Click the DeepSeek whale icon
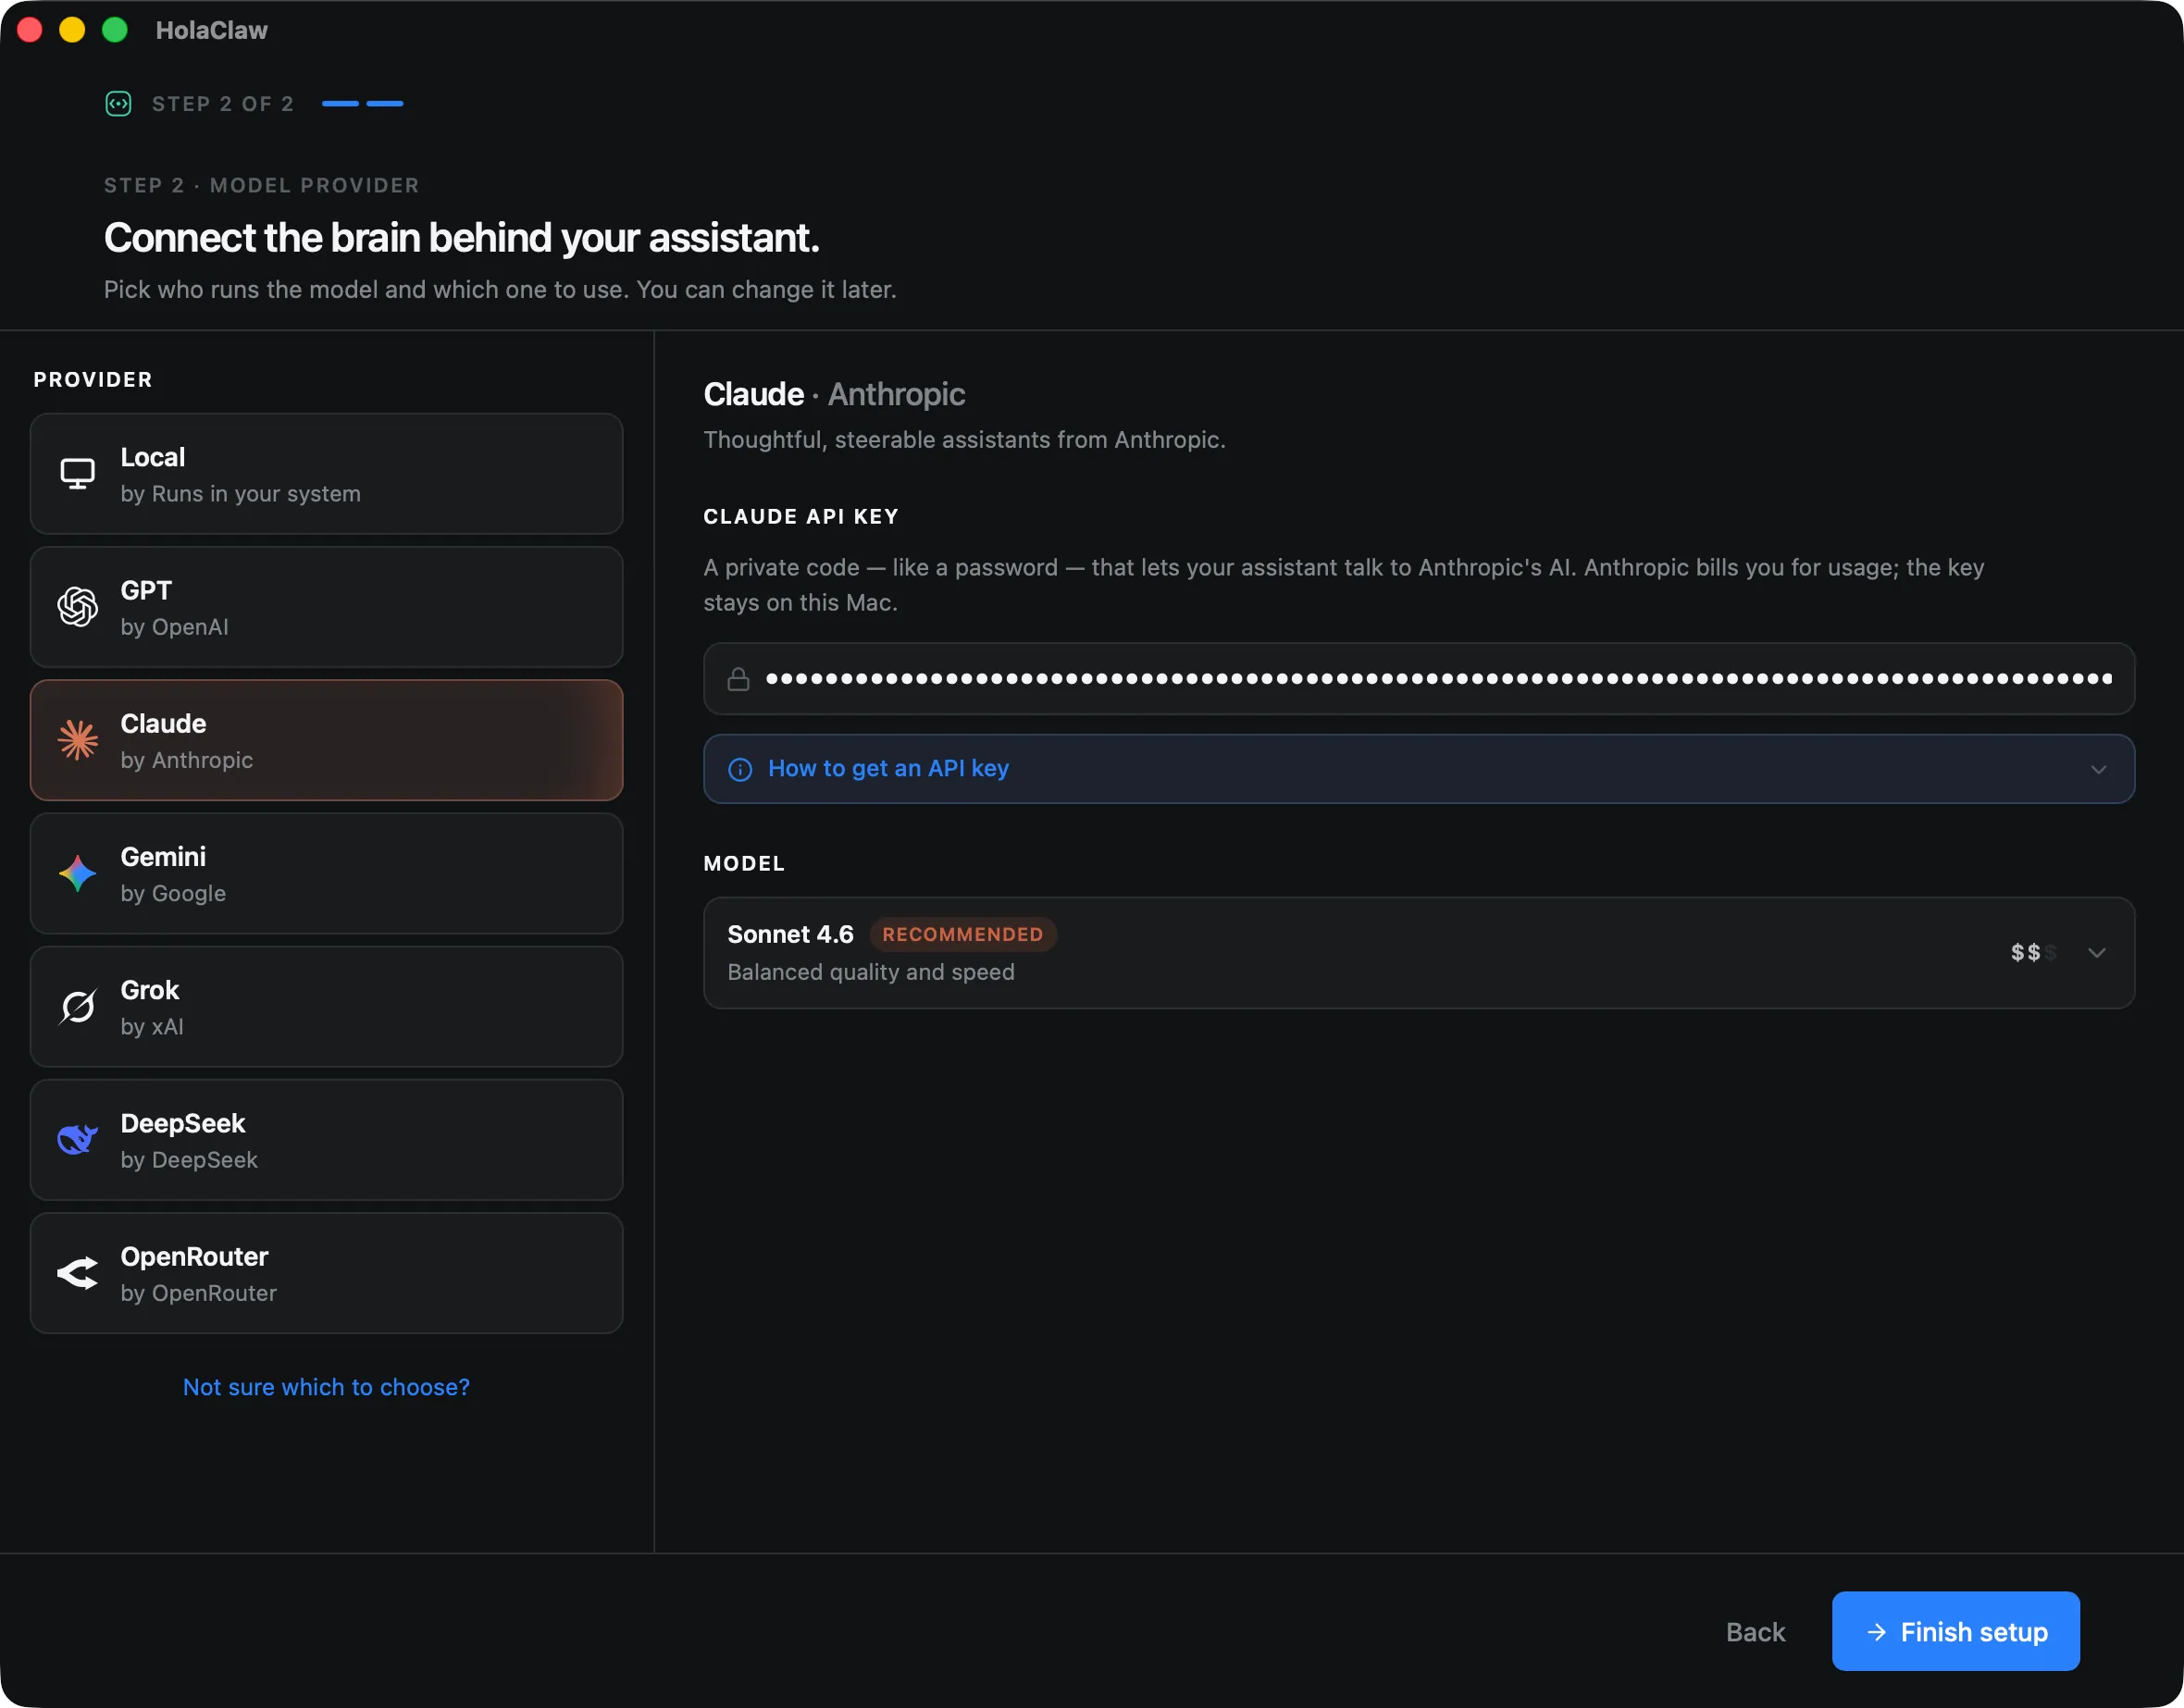The image size is (2184, 1708). (77, 1139)
